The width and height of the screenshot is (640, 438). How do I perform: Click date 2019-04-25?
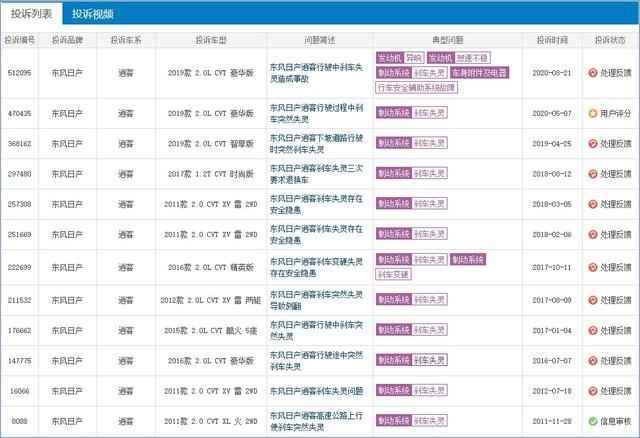552,144
